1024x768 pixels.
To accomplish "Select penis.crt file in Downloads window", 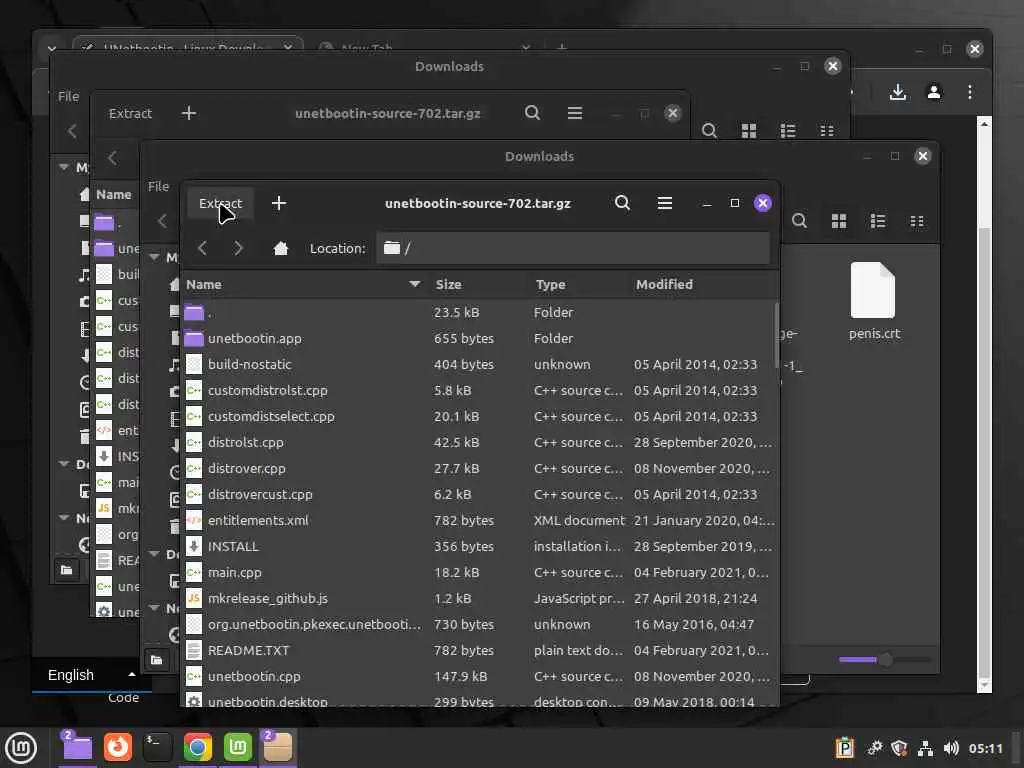I will click(874, 301).
